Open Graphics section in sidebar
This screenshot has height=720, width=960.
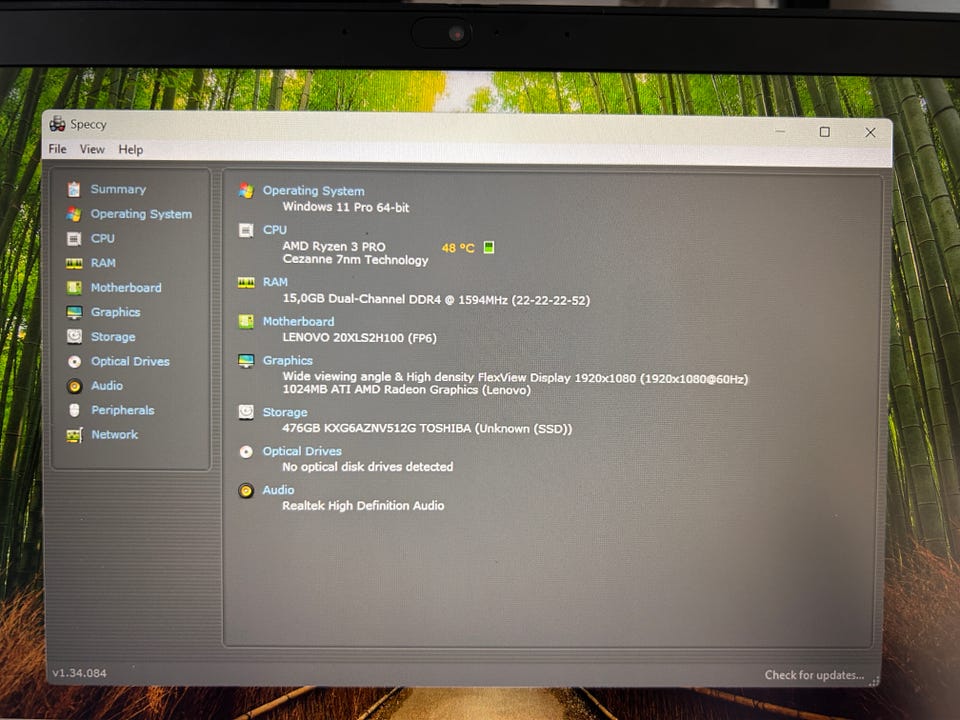click(116, 312)
